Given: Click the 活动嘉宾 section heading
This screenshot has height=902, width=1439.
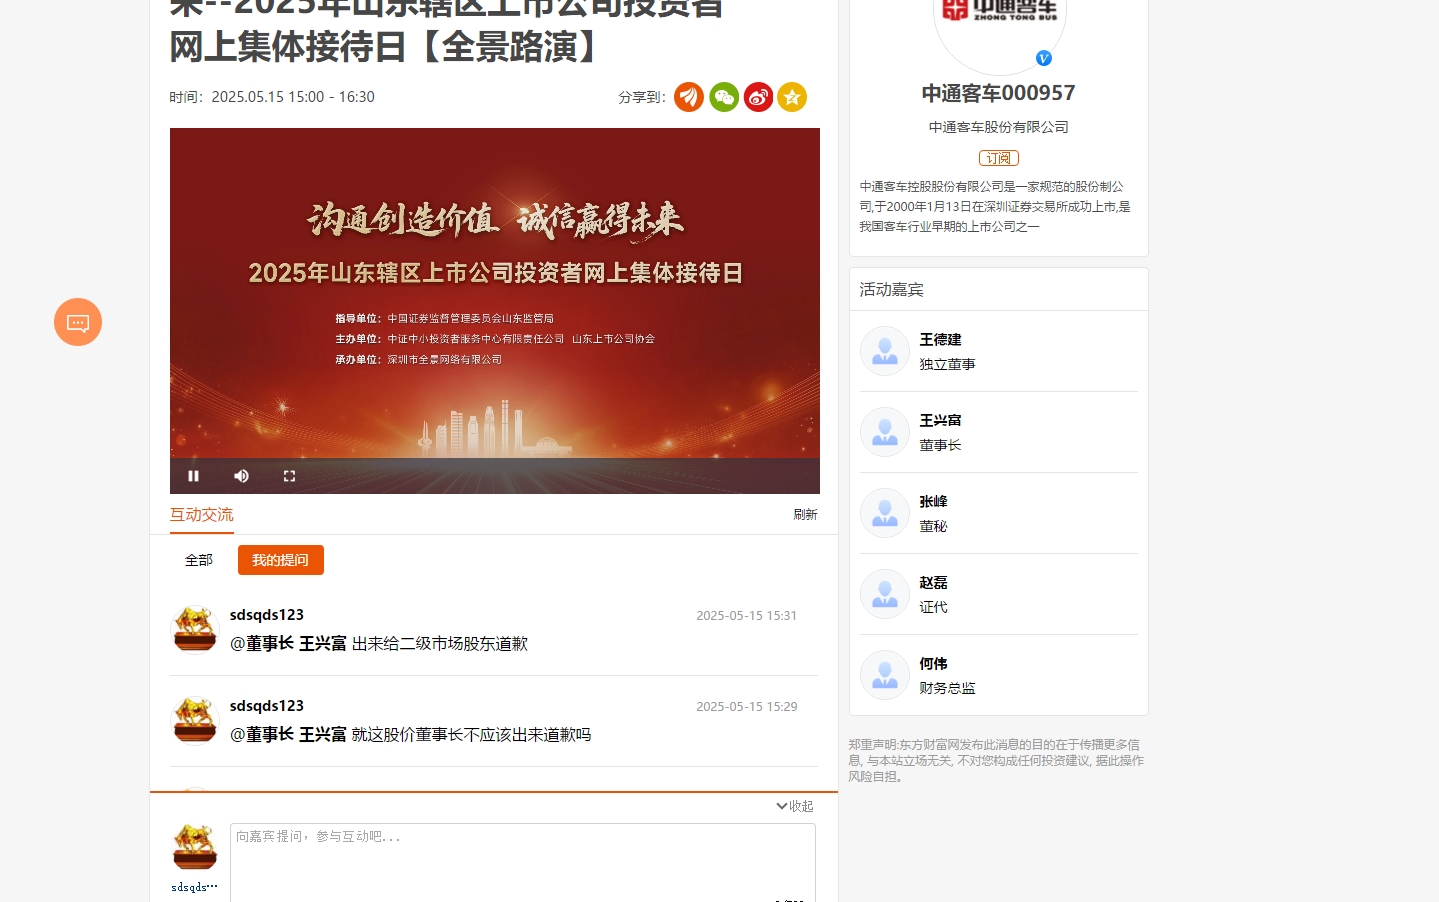Looking at the screenshot, I should tap(891, 290).
